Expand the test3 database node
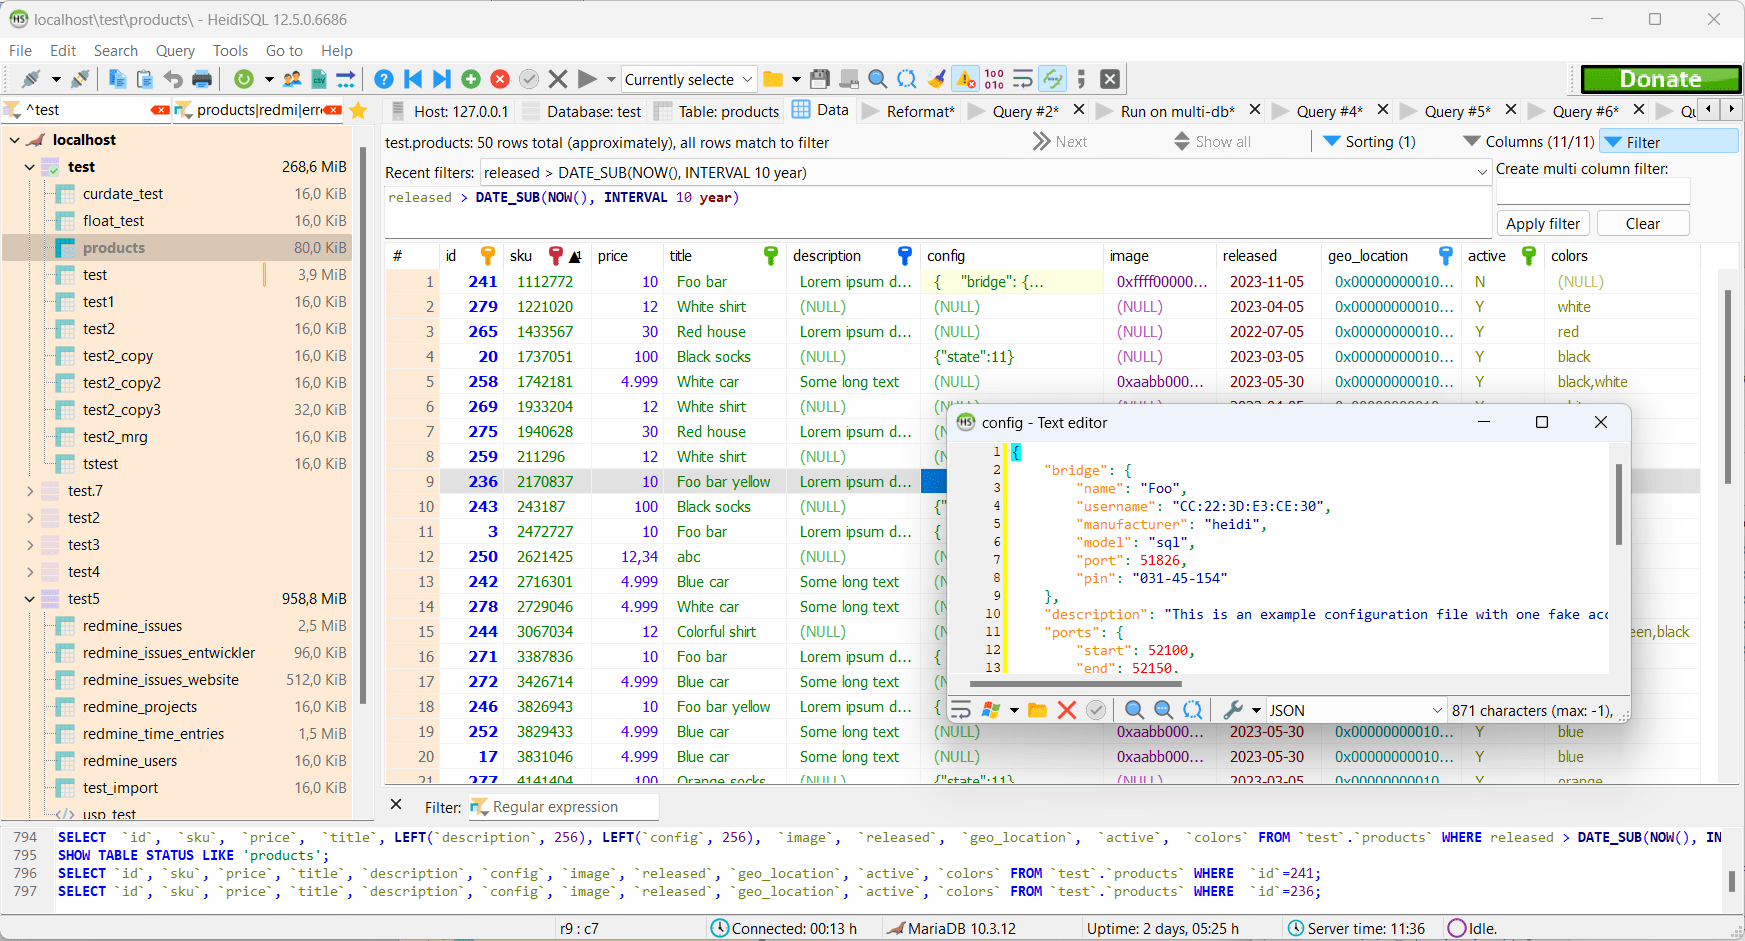Image resolution: width=1745 pixels, height=941 pixels. point(28,544)
